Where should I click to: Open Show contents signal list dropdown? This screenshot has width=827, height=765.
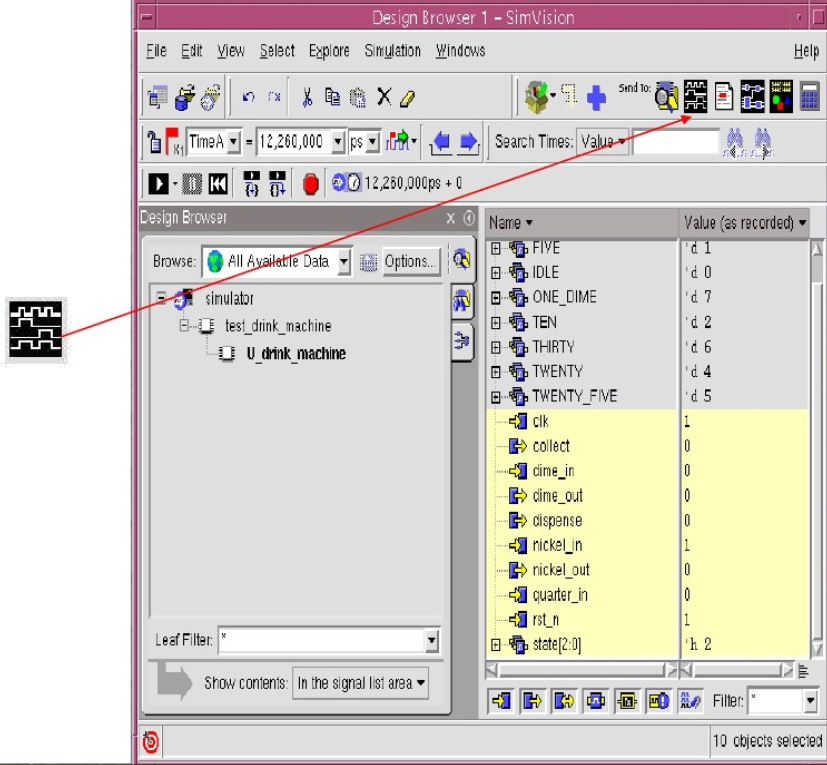point(360,683)
